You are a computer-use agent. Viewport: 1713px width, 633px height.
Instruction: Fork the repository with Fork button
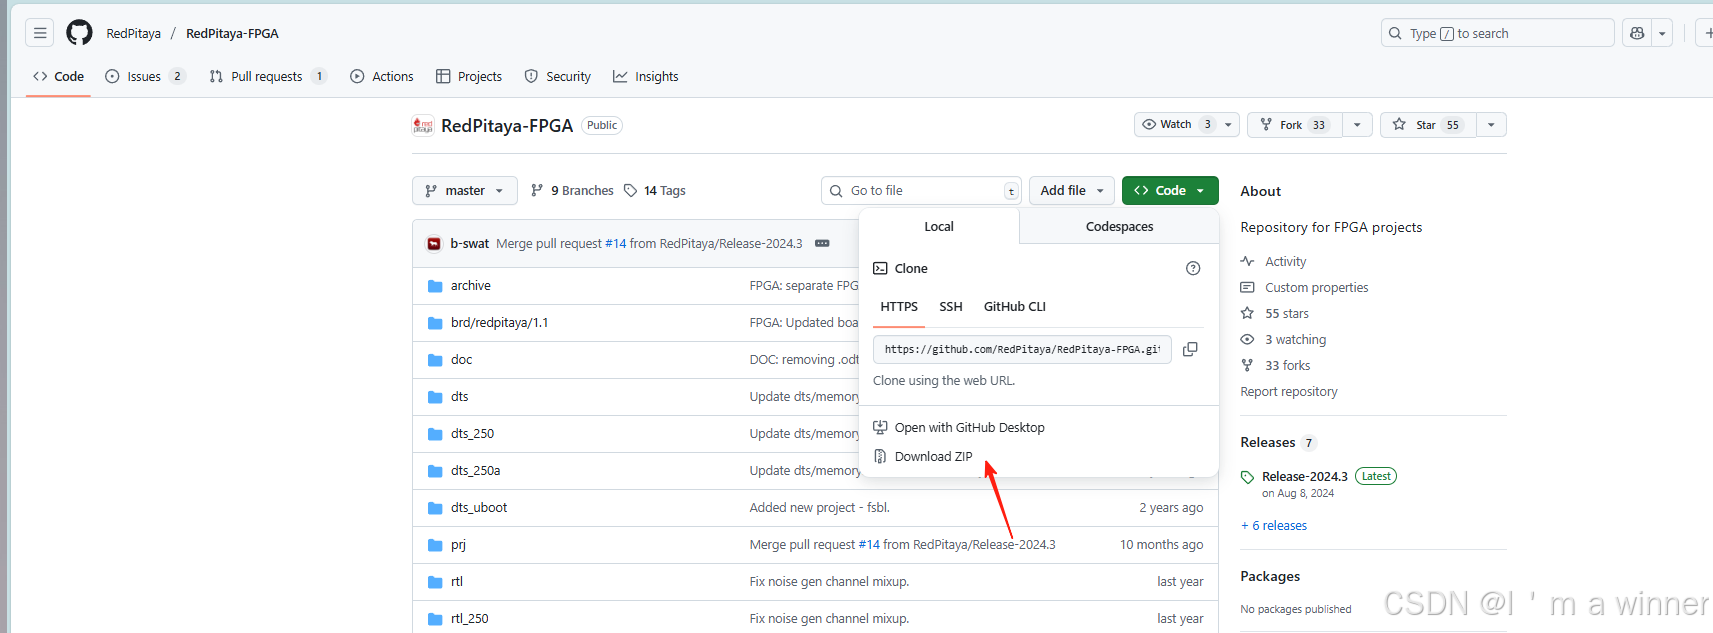click(1295, 125)
